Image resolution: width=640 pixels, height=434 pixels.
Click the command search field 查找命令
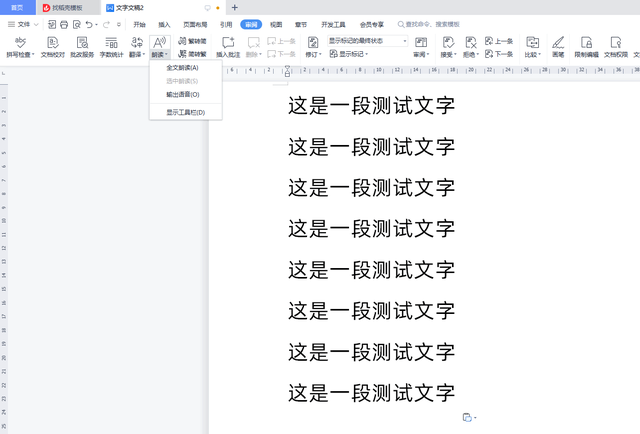429,24
